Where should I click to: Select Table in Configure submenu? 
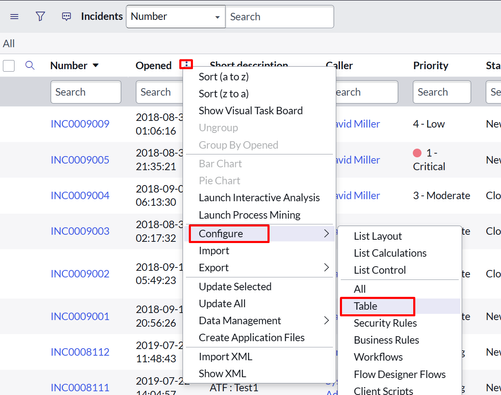[366, 306]
